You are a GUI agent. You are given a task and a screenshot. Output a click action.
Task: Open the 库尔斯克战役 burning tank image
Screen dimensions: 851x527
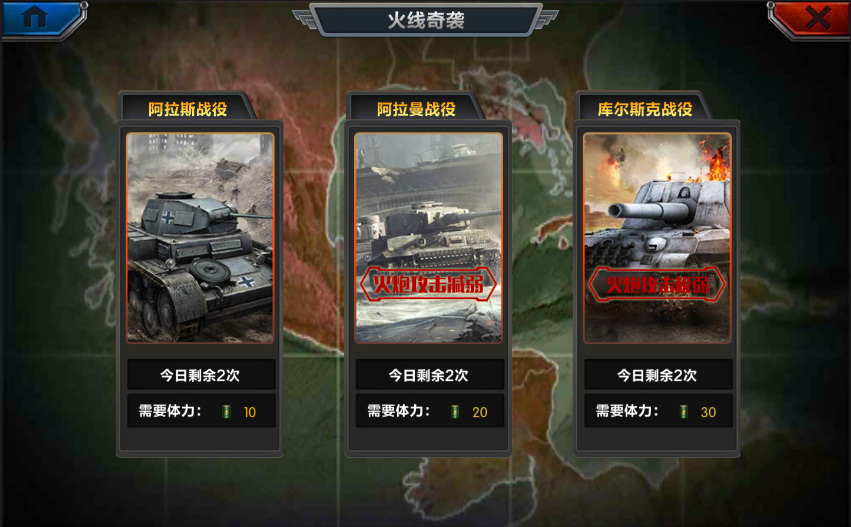[x=657, y=238]
